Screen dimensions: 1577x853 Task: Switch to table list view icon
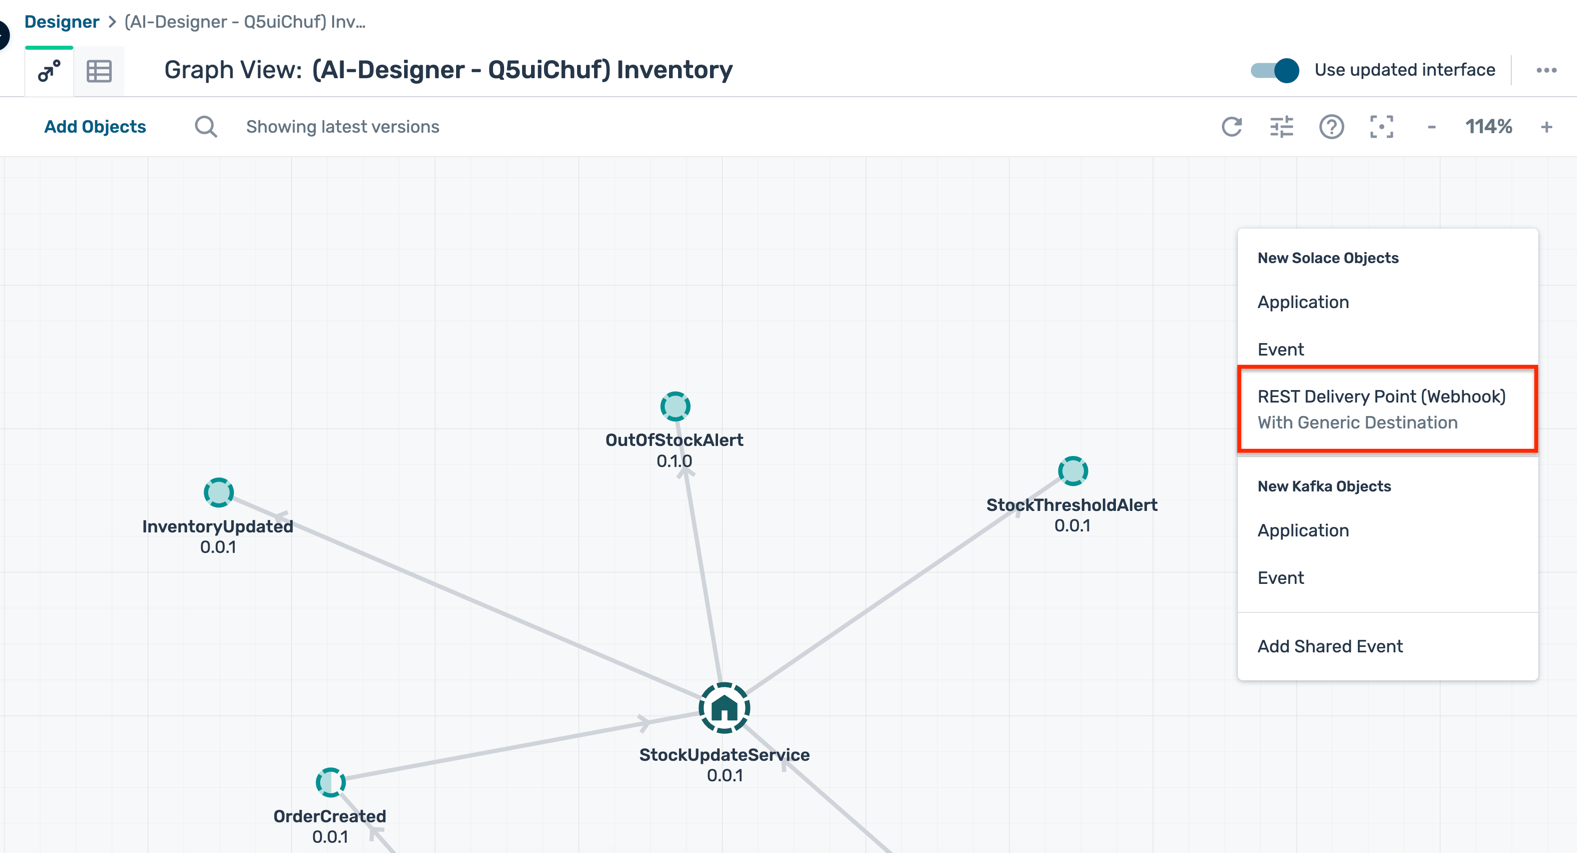pos(99,71)
